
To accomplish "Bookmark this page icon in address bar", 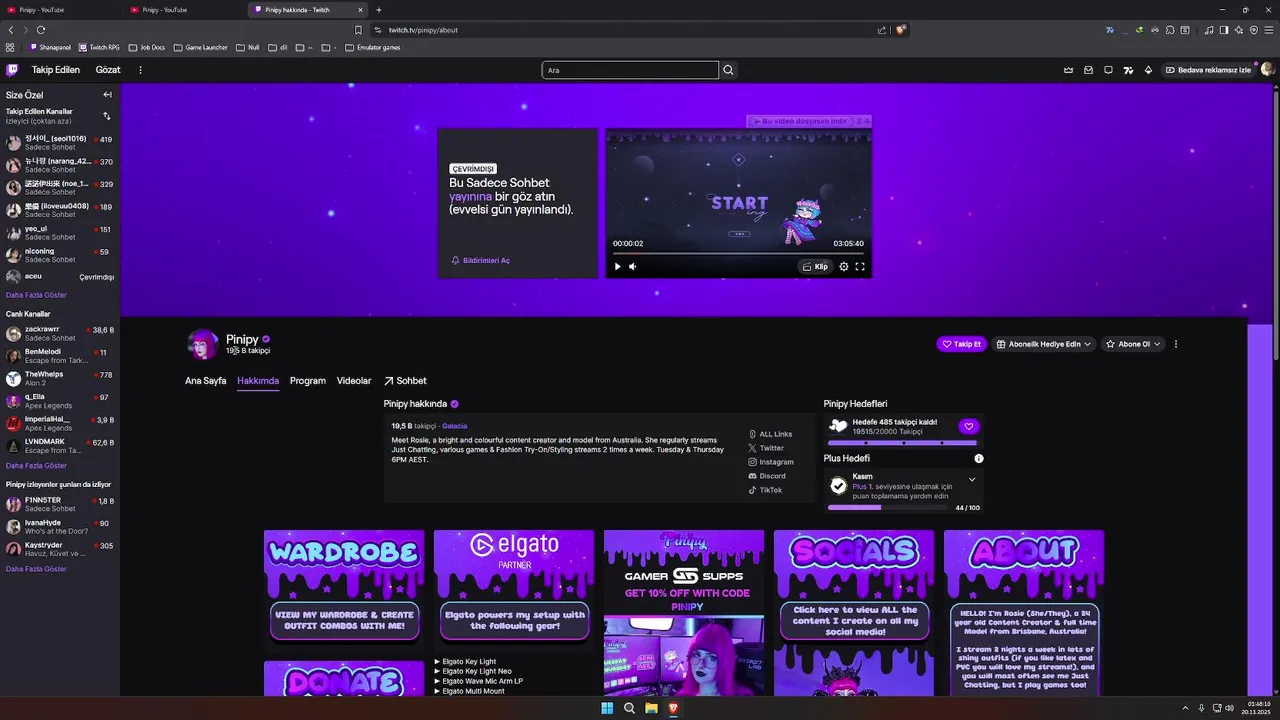I will [x=358, y=30].
